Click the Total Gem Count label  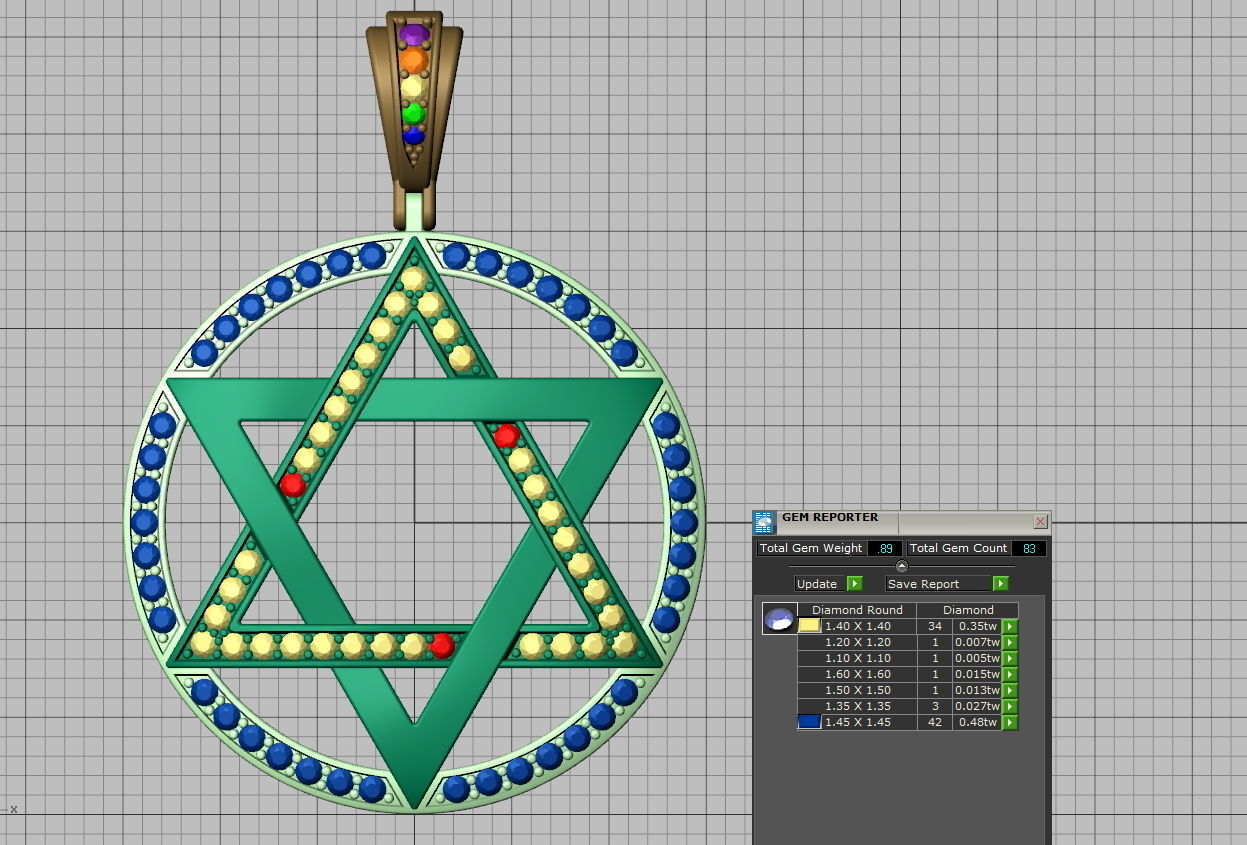958,548
